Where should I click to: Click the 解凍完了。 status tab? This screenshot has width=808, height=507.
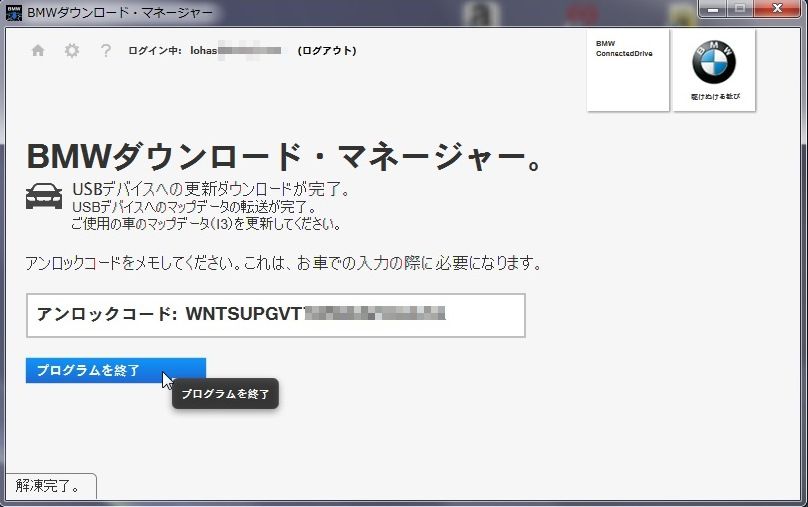coord(50,485)
